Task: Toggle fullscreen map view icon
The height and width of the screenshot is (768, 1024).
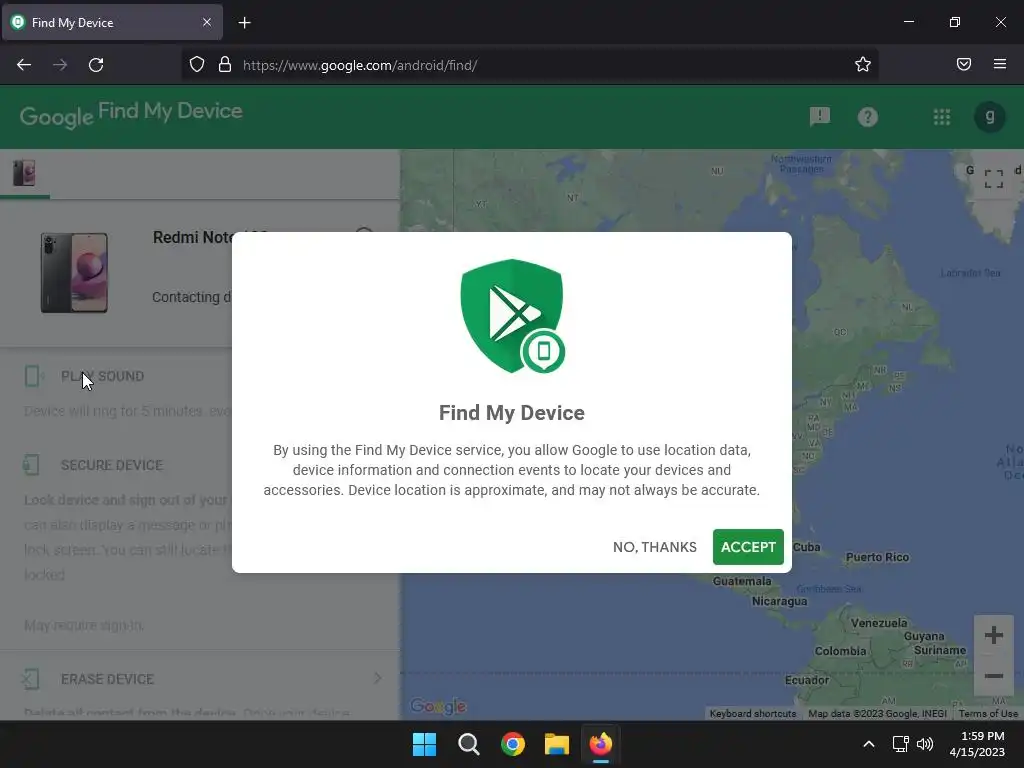Action: tap(993, 178)
